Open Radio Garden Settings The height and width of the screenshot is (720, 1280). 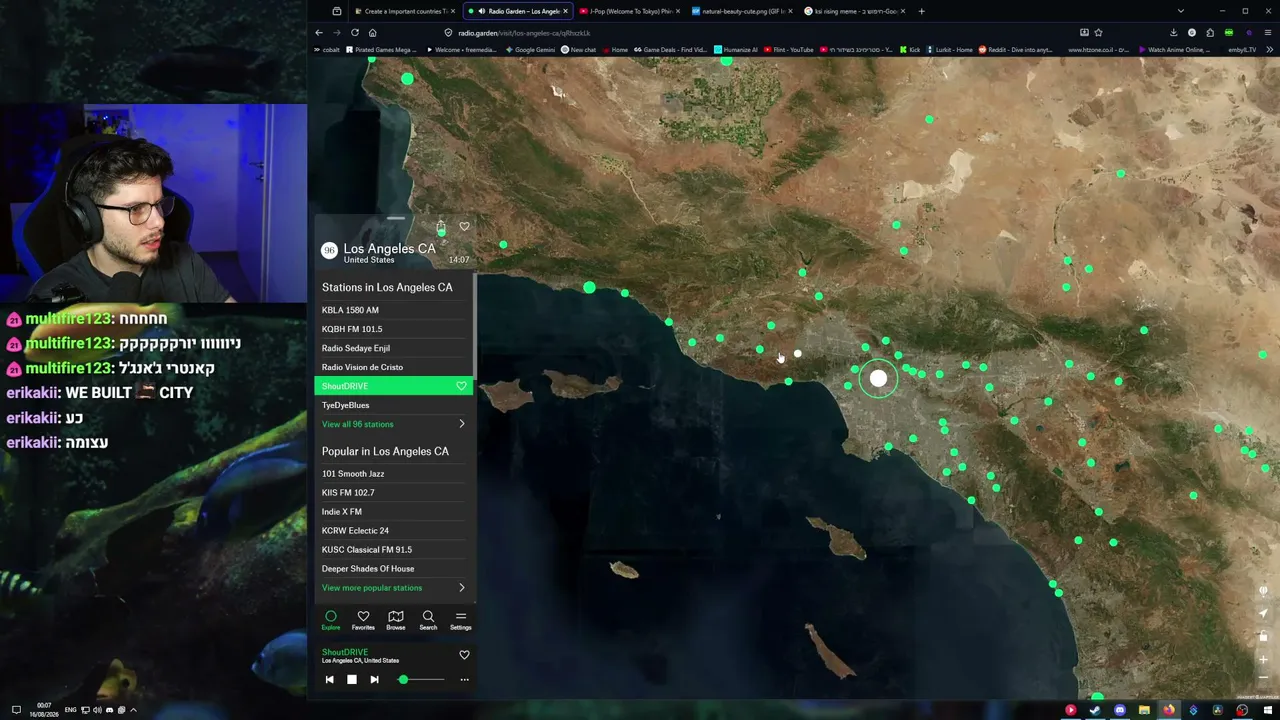[x=460, y=620]
